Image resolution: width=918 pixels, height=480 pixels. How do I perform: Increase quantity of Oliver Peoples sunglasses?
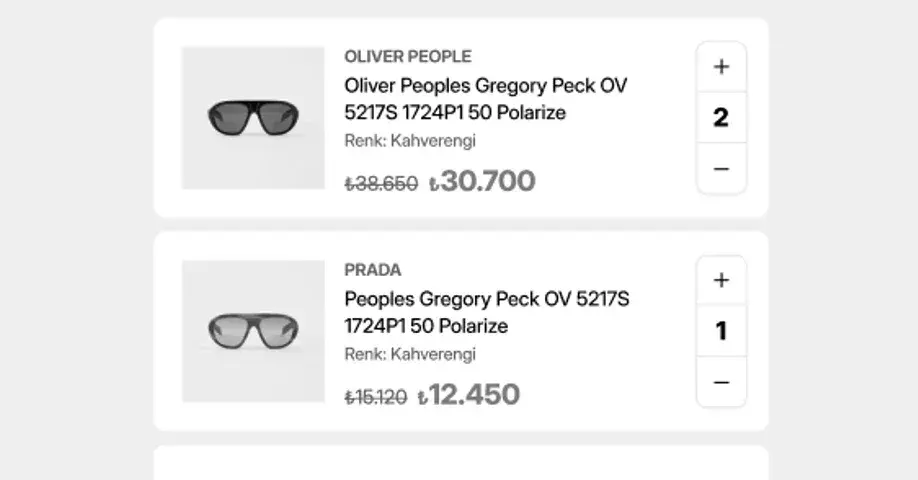click(x=721, y=67)
